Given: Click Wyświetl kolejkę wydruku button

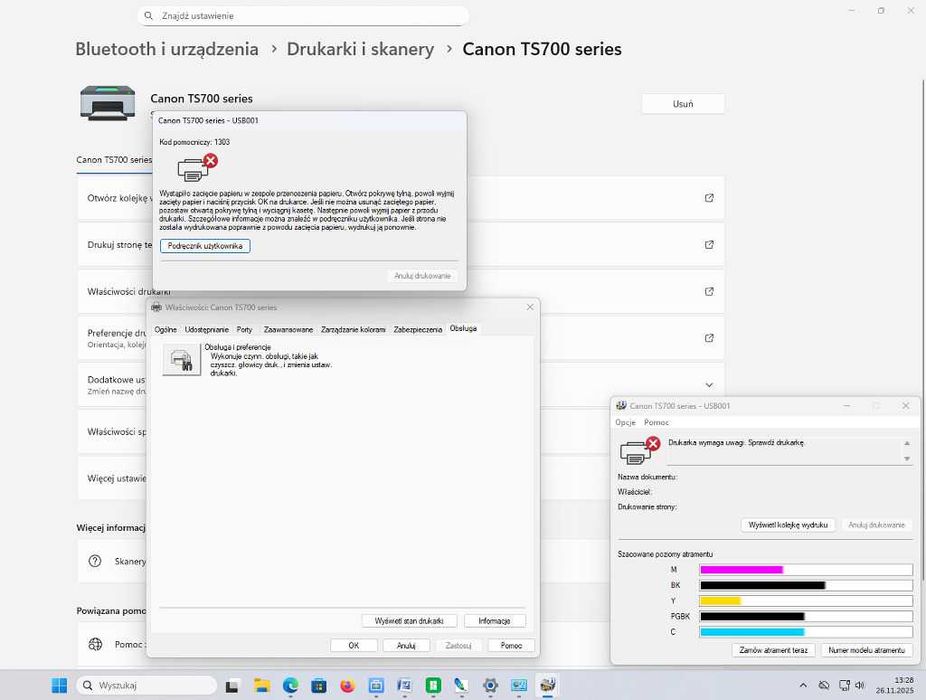Looking at the screenshot, I should [787, 525].
